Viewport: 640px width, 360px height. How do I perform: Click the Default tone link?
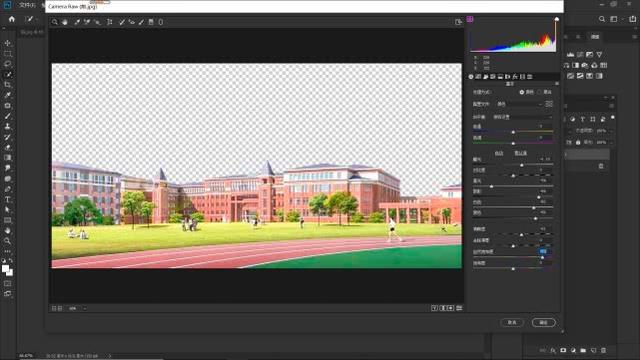click(520, 153)
